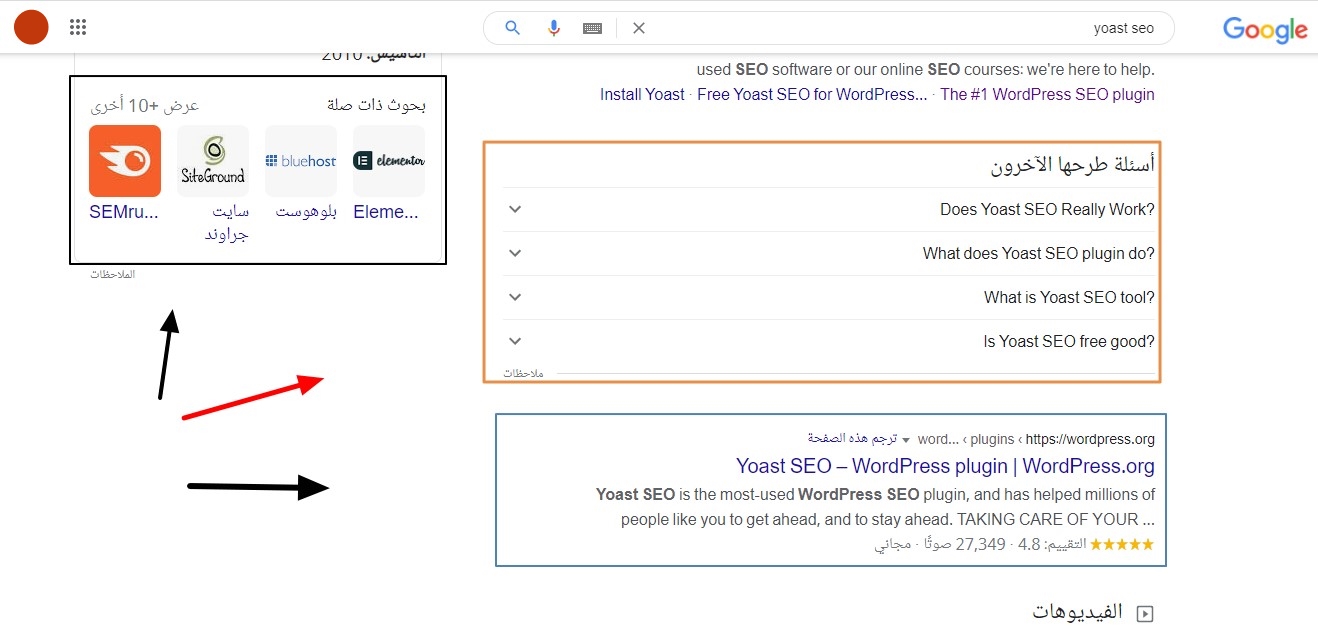Open the "Install Yoast" sitelink
This screenshot has width=1318, height=632.
click(x=642, y=95)
